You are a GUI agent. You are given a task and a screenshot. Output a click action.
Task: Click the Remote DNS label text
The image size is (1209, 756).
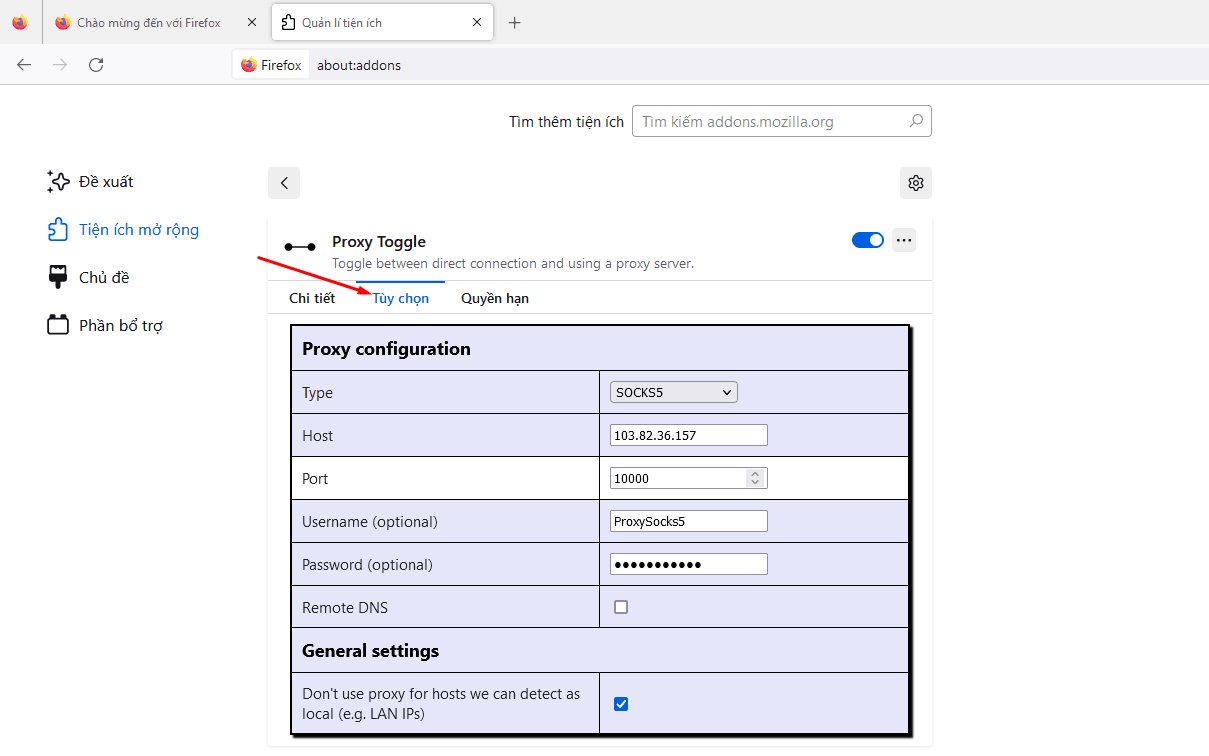tap(345, 608)
